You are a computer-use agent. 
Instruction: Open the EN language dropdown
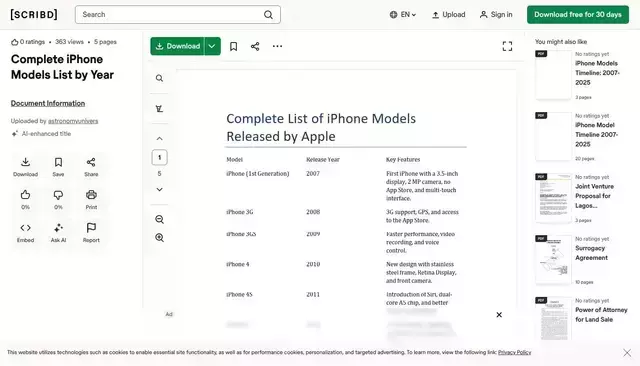pos(403,15)
